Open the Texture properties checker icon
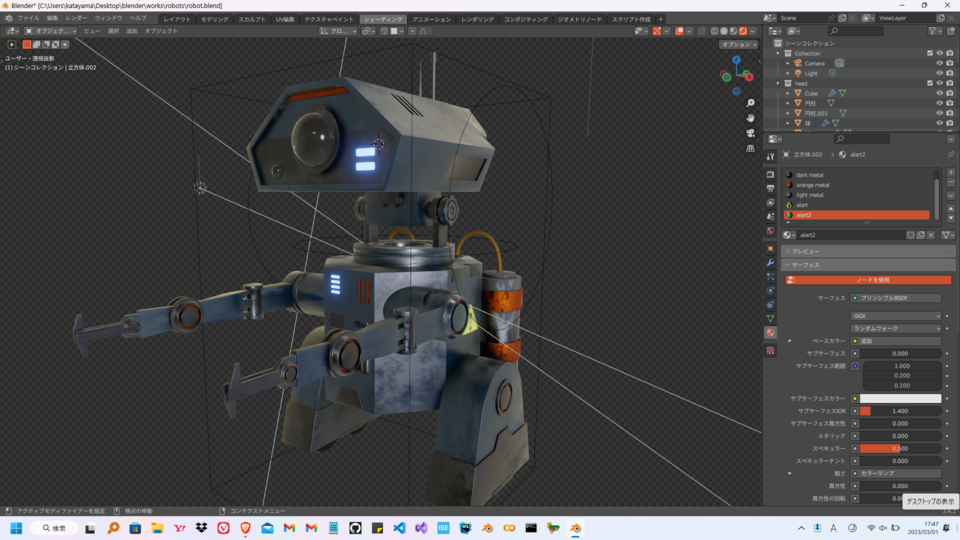 [x=770, y=351]
